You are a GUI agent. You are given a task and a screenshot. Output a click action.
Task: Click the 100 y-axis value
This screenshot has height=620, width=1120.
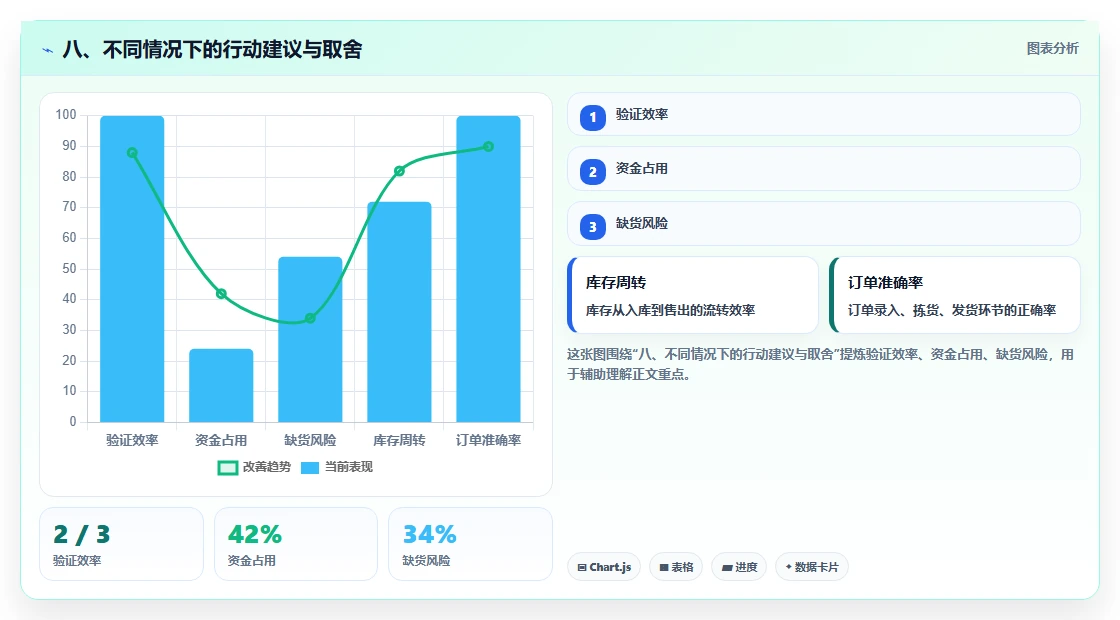[x=66, y=115]
